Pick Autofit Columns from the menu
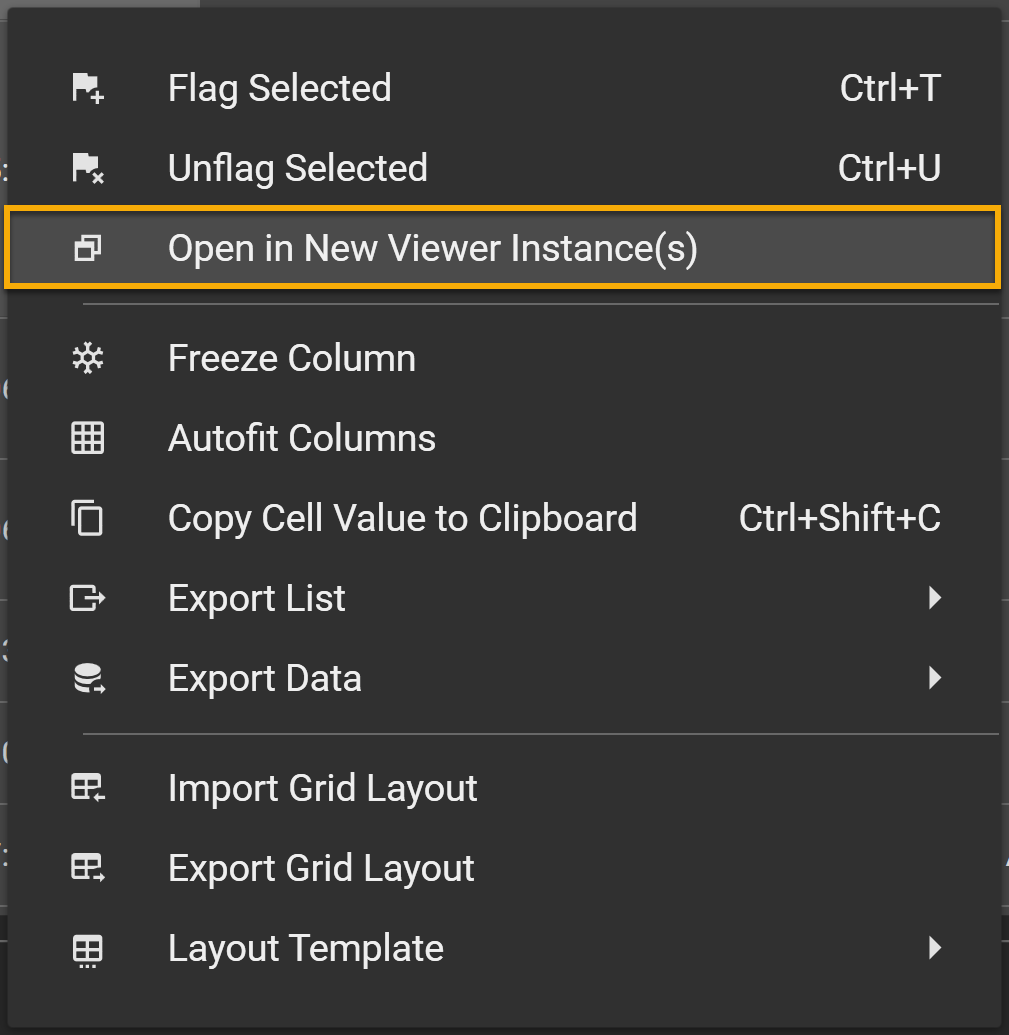 [x=301, y=439]
